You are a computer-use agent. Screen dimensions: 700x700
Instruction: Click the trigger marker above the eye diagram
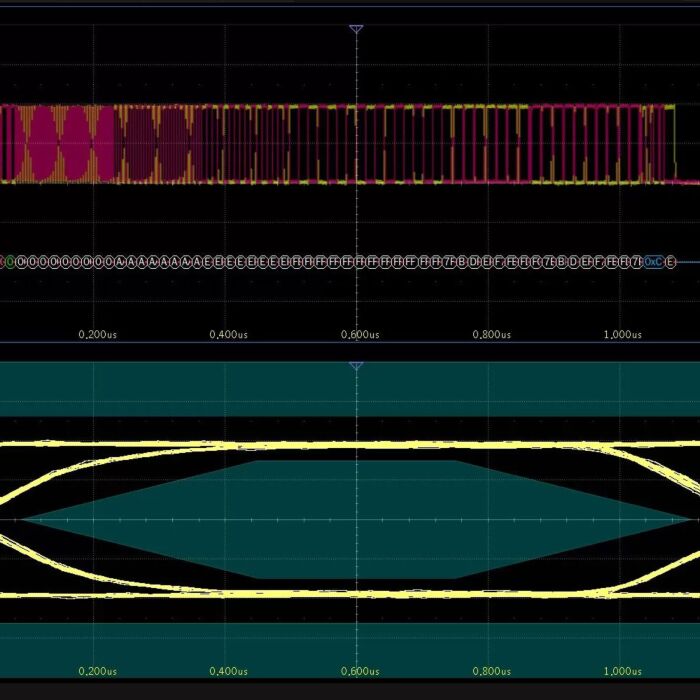point(356,366)
